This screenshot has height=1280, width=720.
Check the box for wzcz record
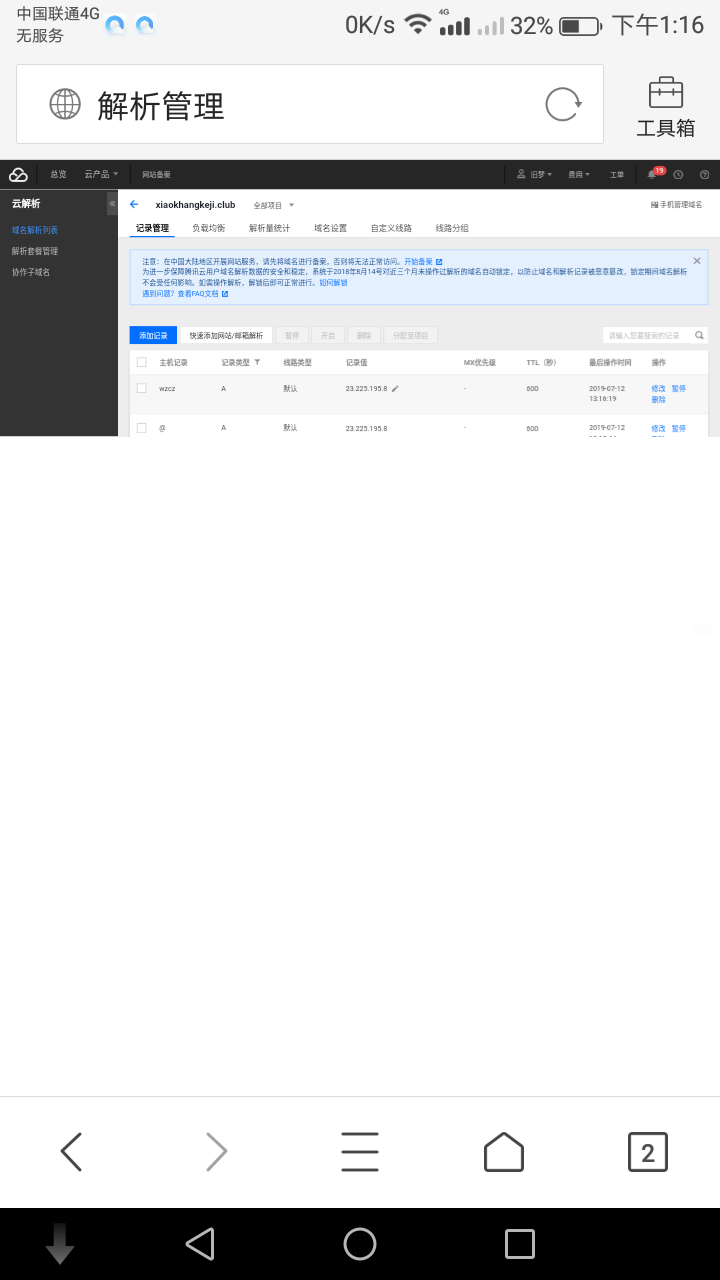[x=141, y=388]
